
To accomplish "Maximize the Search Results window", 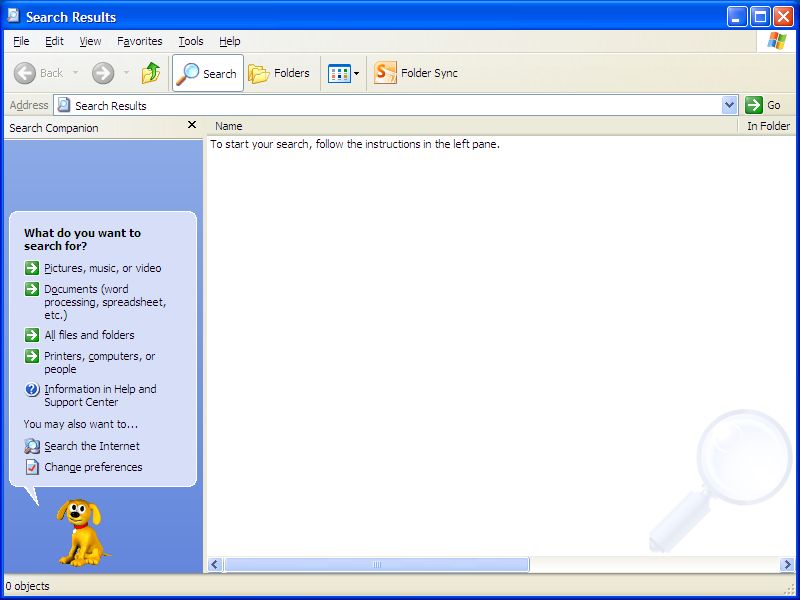I will [x=760, y=17].
